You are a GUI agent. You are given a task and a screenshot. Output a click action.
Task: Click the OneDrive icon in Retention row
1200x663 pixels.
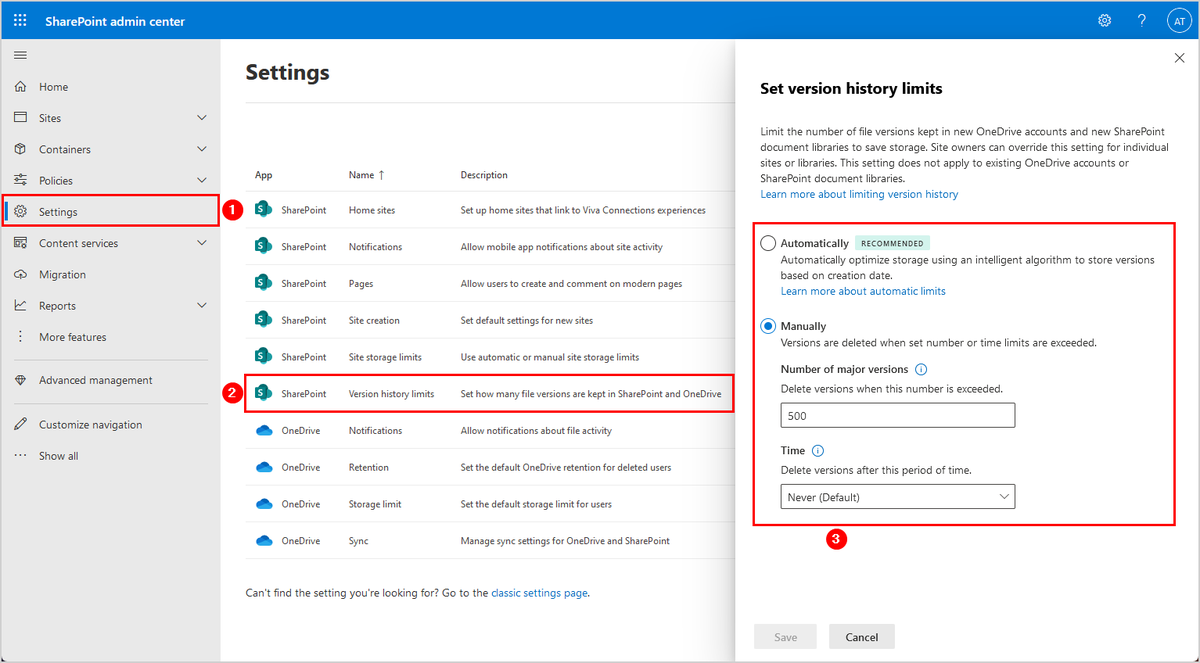click(264, 467)
